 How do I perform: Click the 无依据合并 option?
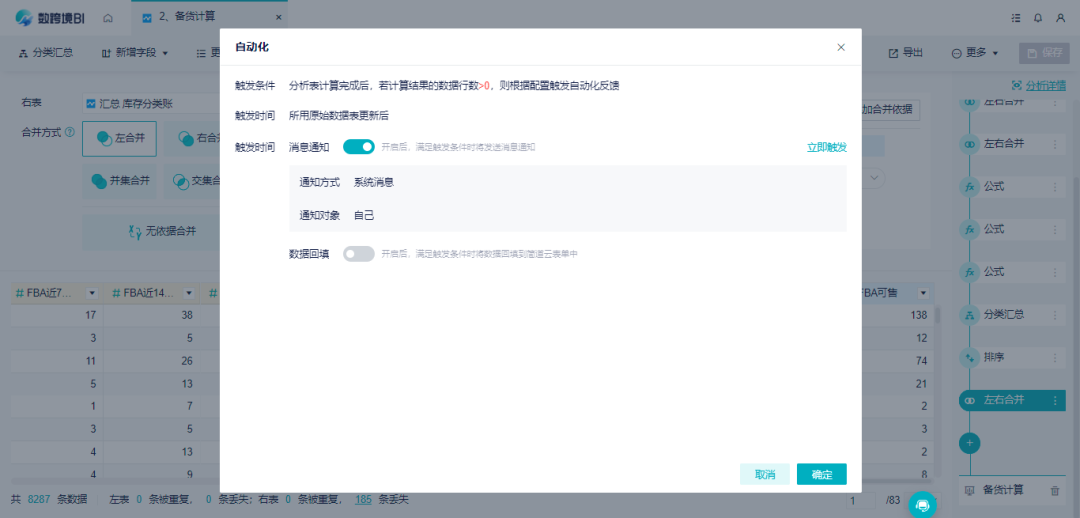pos(164,231)
